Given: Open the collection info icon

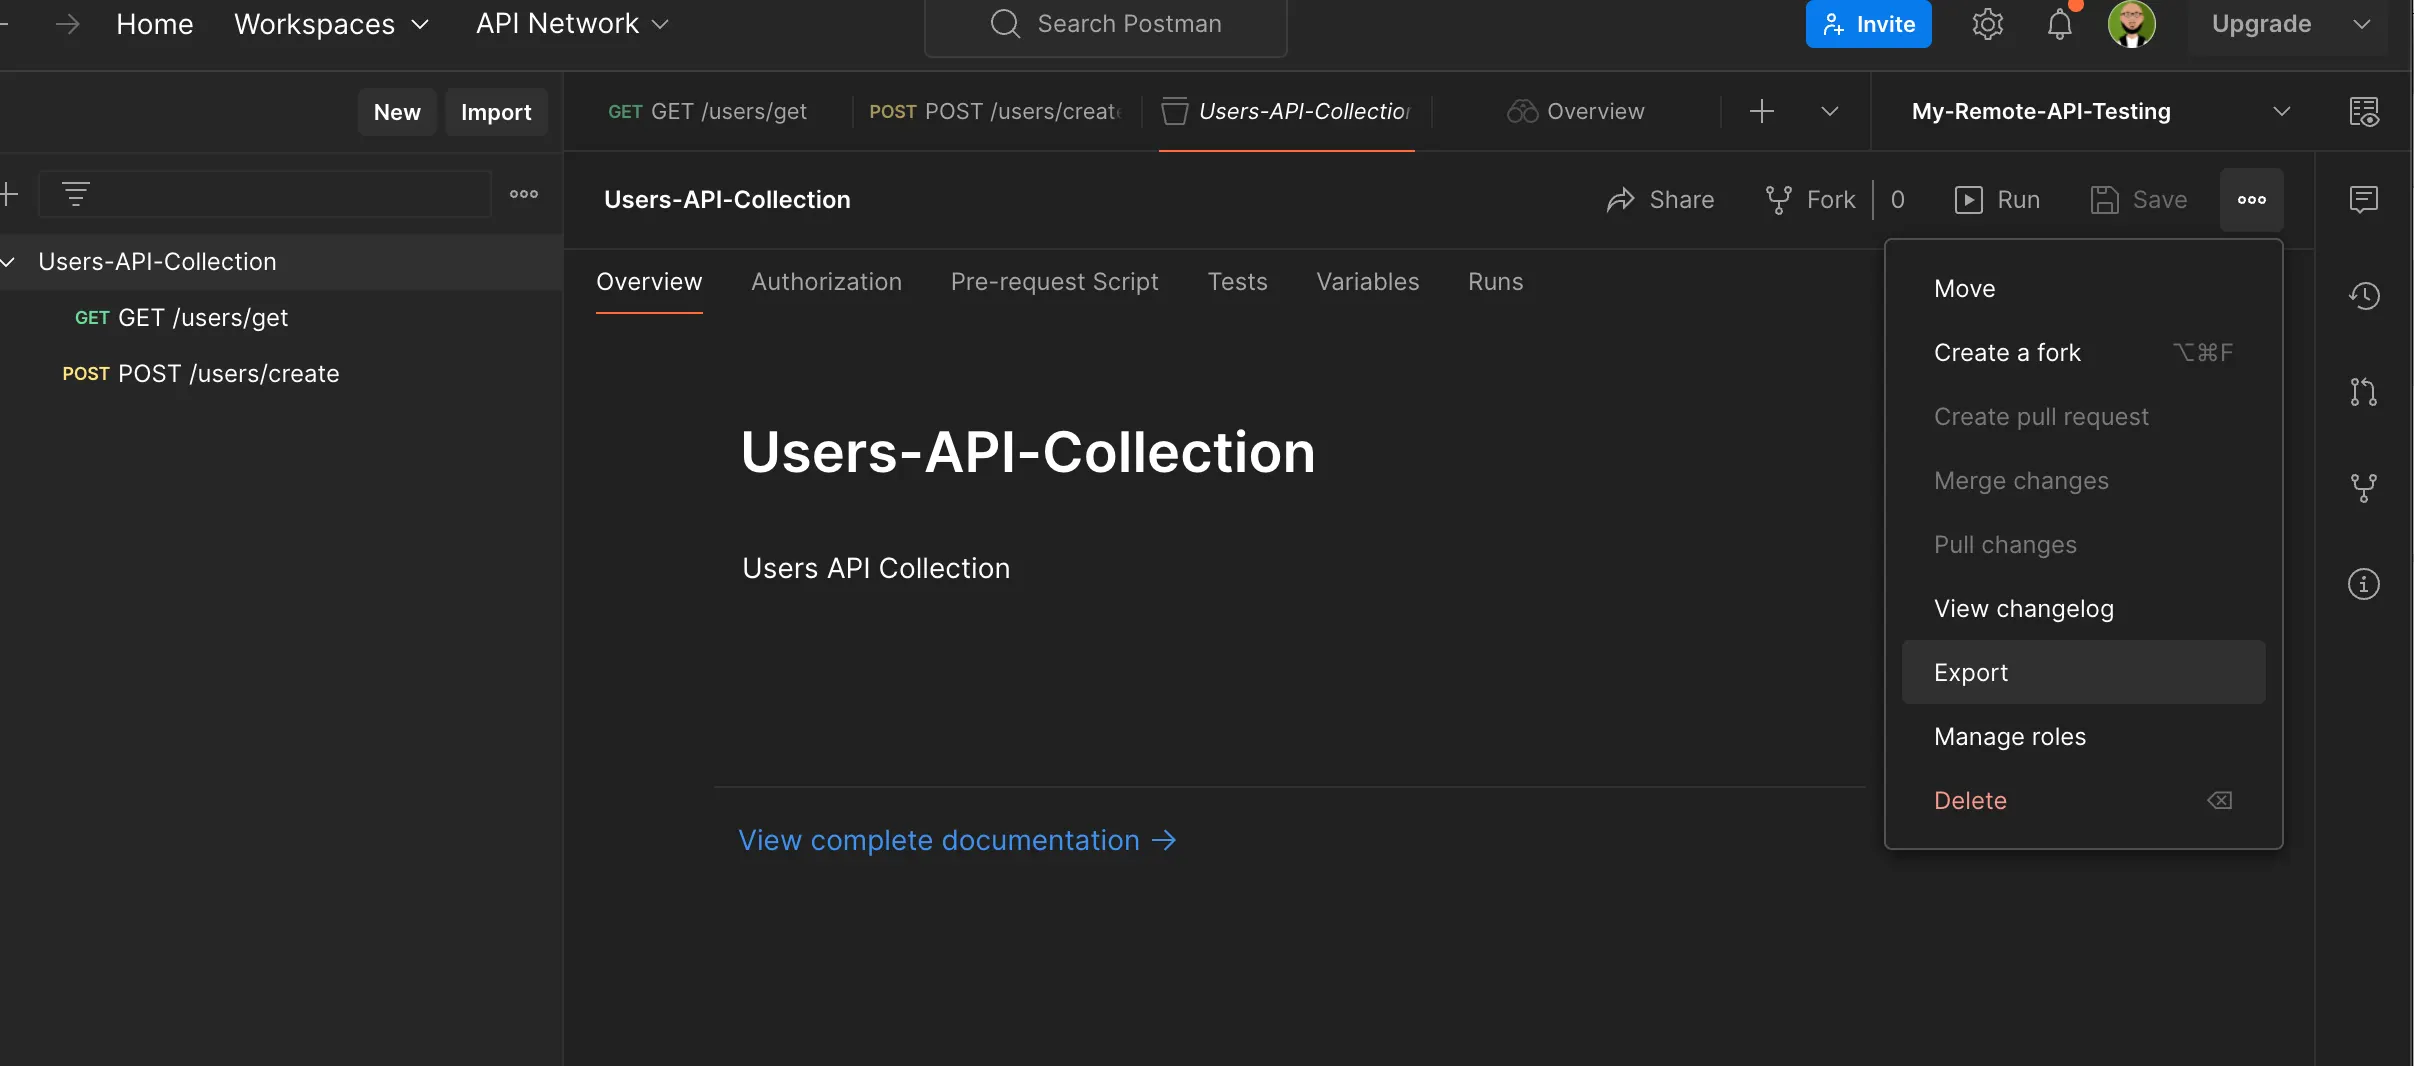Looking at the screenshot, I should tap(2364, 583).
